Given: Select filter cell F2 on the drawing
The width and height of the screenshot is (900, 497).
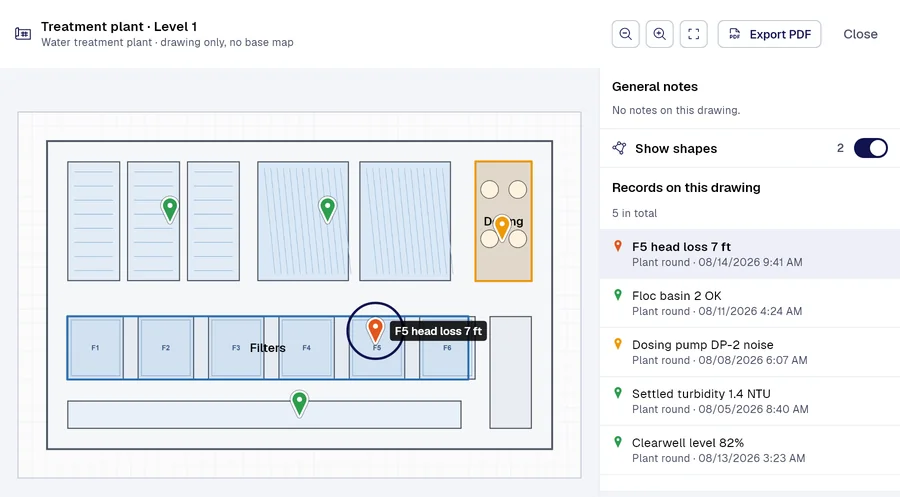Looking at the screenshot, I should click(x=165, y=348).
